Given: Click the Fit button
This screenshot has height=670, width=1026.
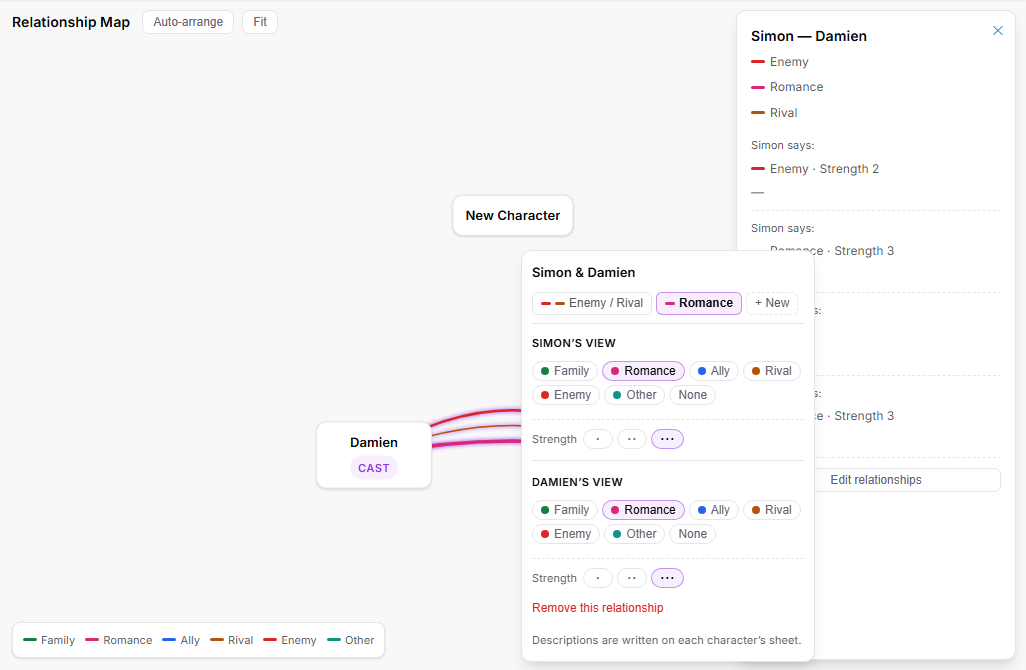Looking at the screenshot, I should pyautogui.click(x=260, y=22).
